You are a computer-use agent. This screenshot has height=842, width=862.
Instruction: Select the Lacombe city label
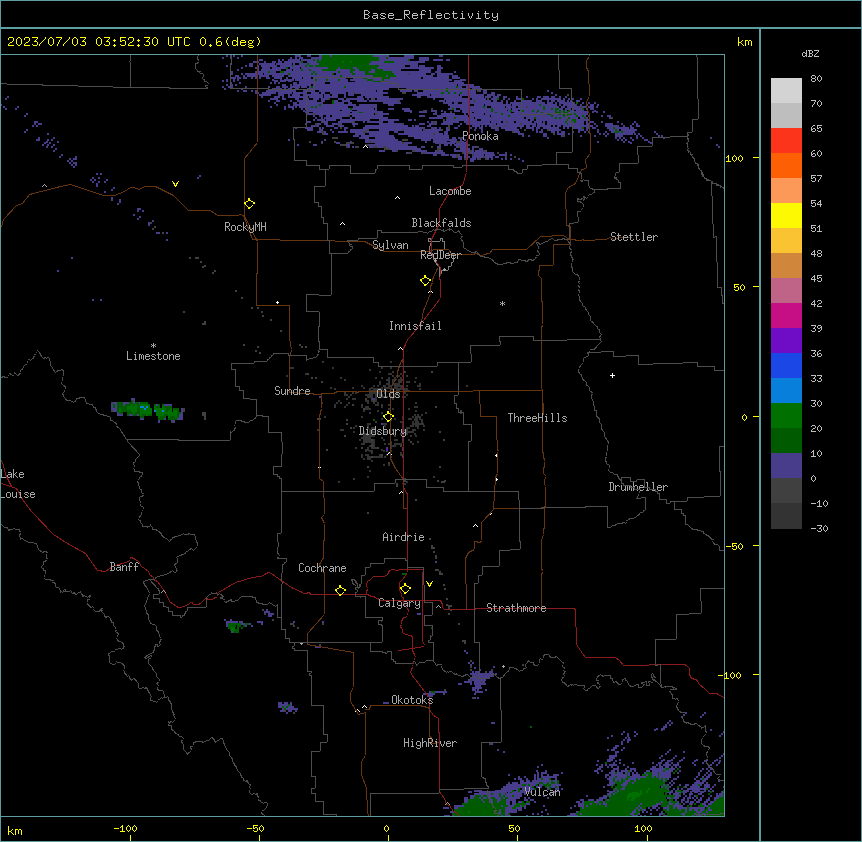(450, 191)
